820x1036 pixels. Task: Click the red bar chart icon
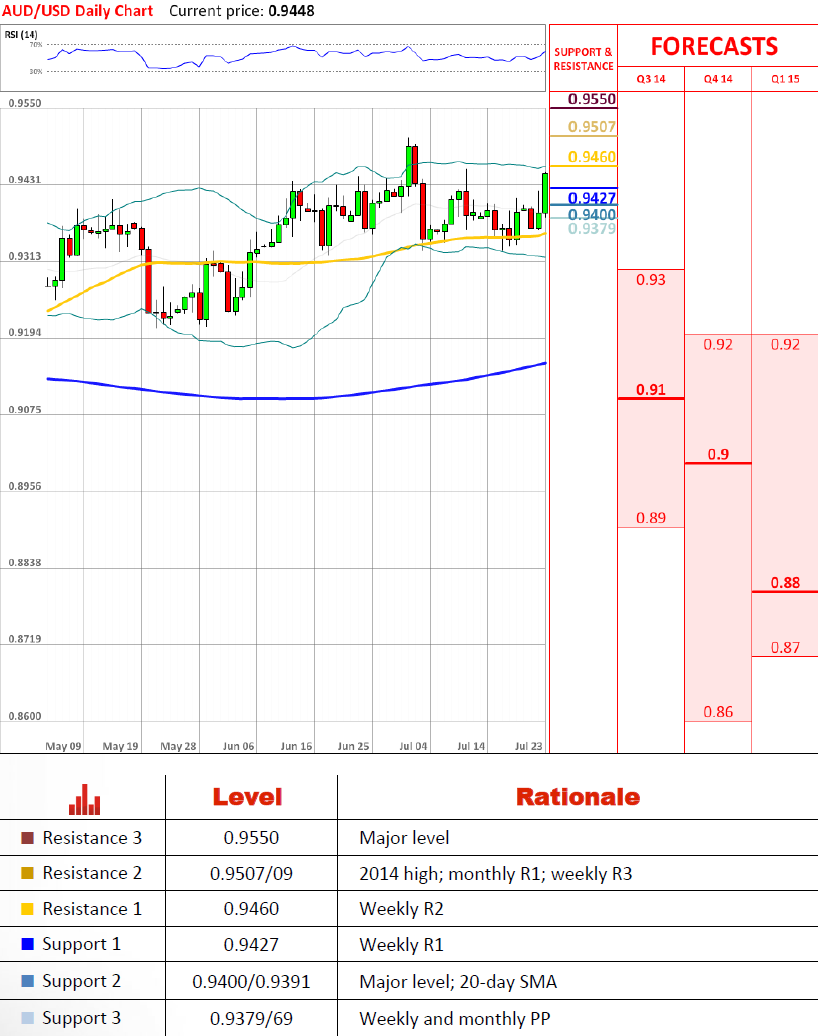85,799
